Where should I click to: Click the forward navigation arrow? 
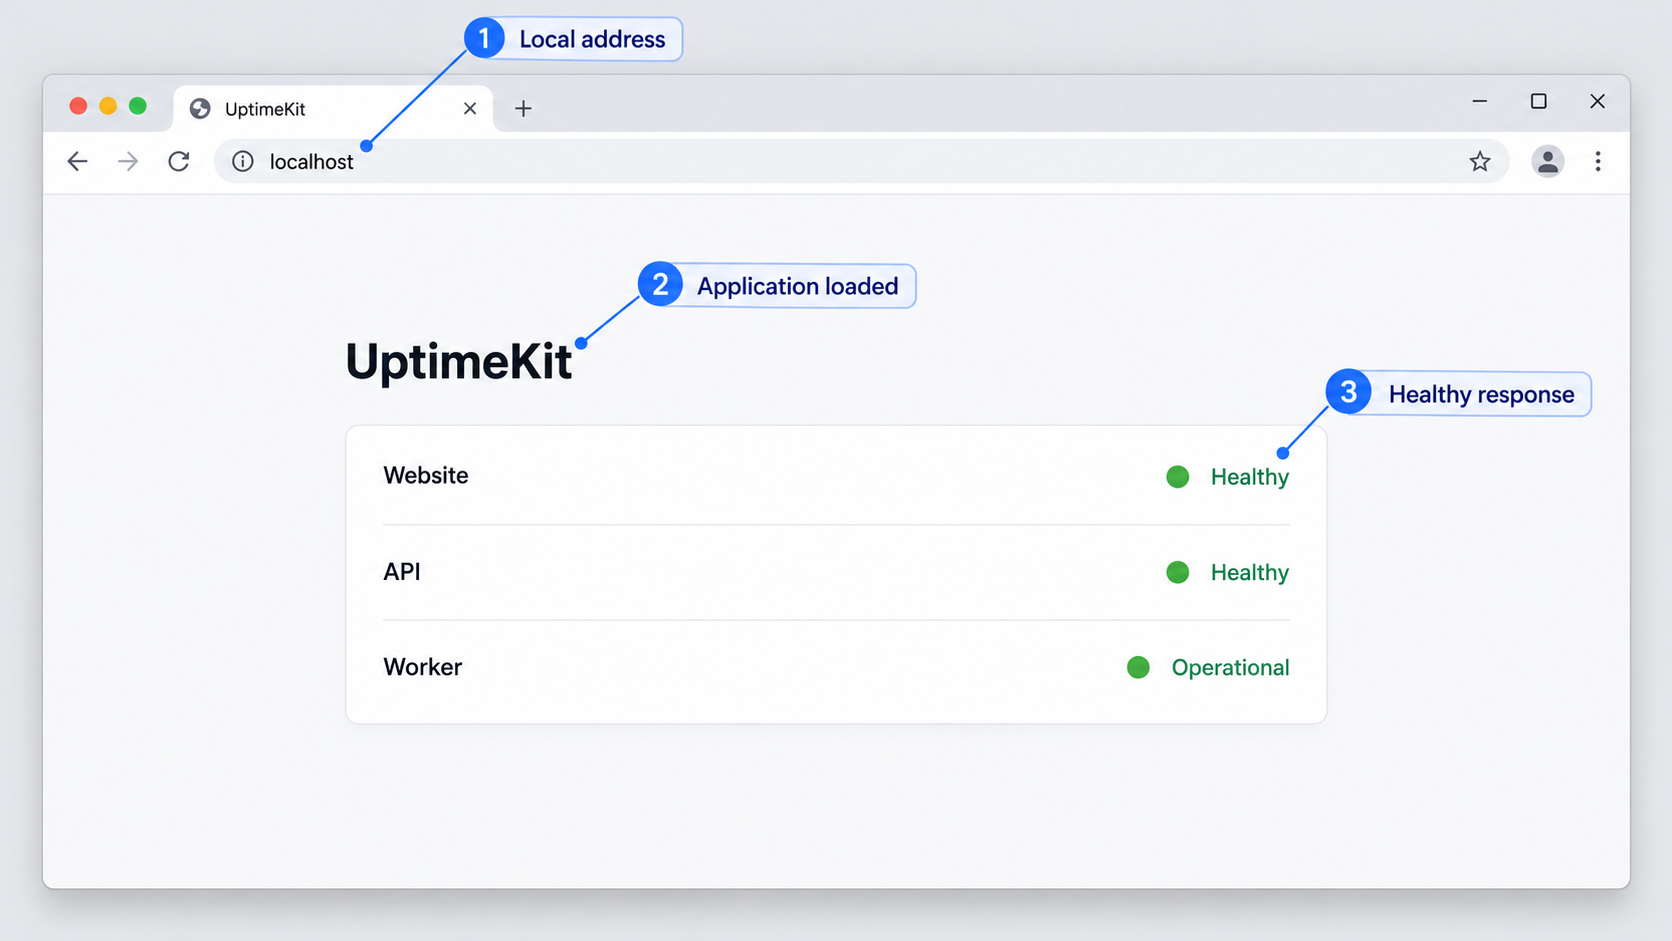tap(128, 161)
